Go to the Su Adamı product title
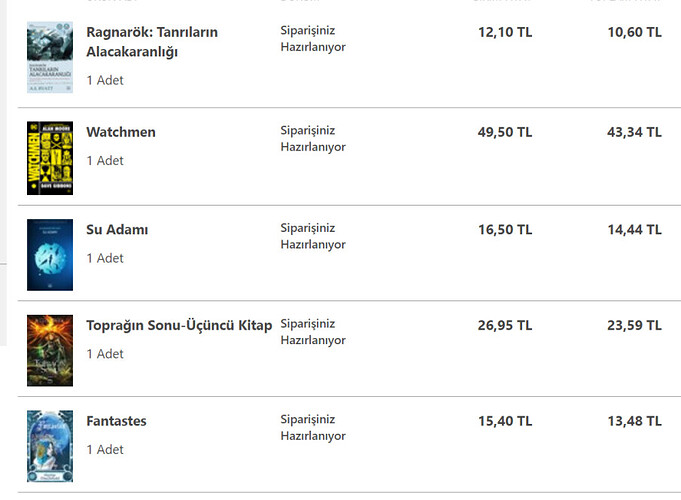Image resolution: width=681 pixels, height=500 pixels. (117, 230)
